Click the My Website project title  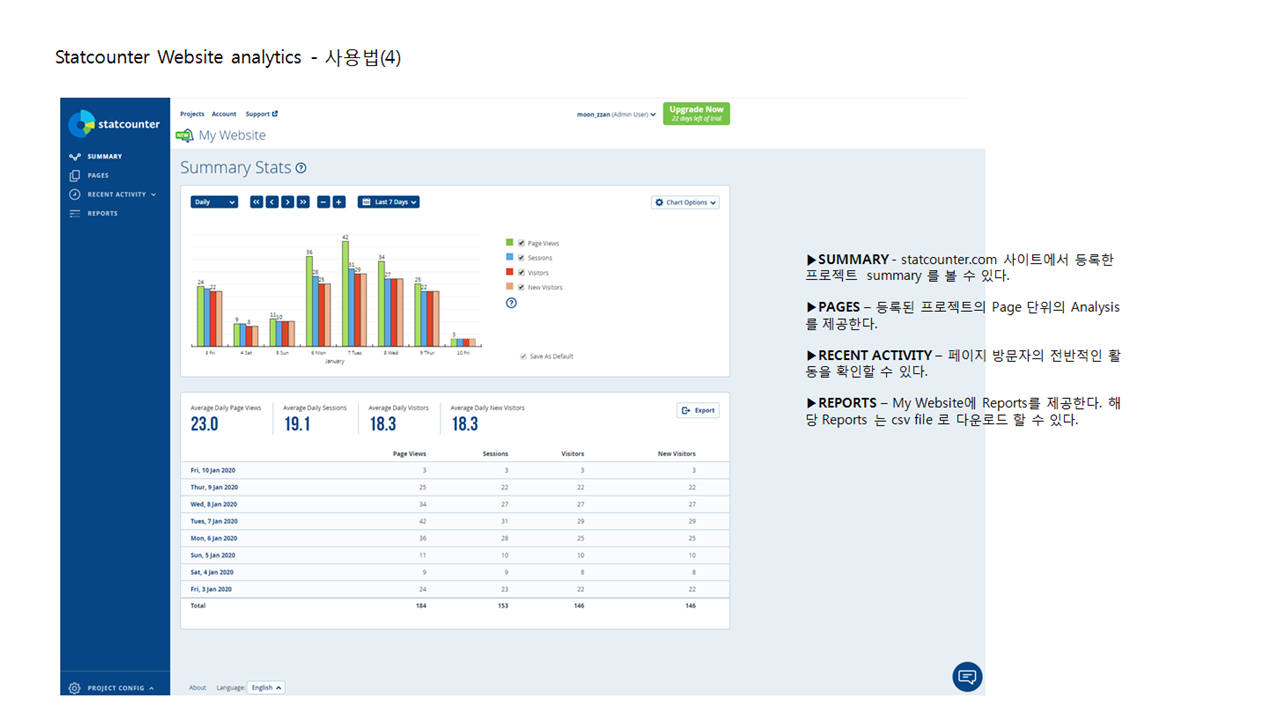232,135
